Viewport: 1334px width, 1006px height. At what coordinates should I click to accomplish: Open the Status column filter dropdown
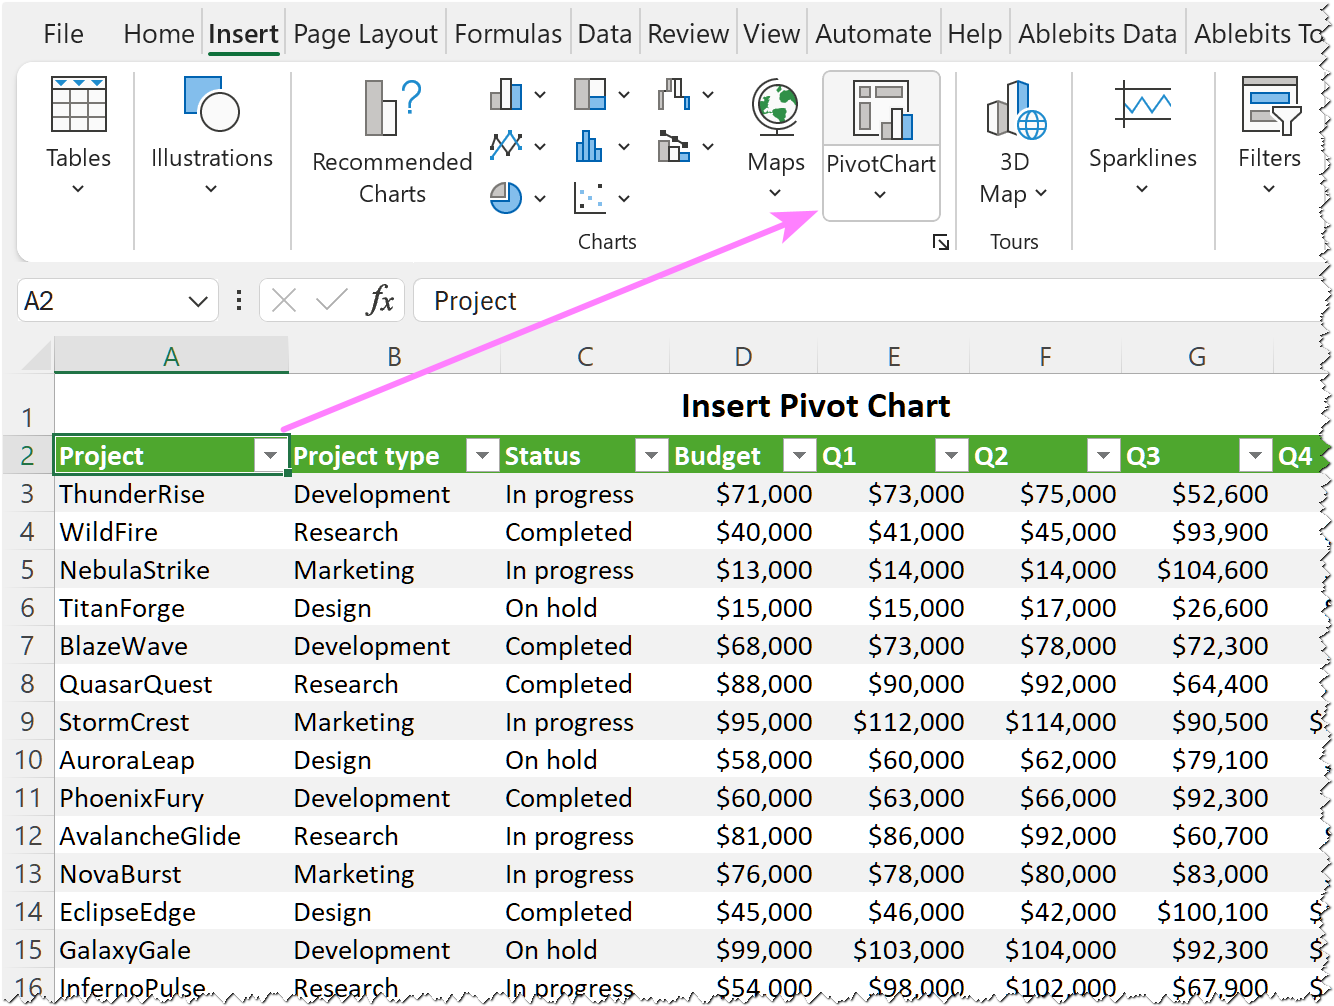click(x=651, y=455)
